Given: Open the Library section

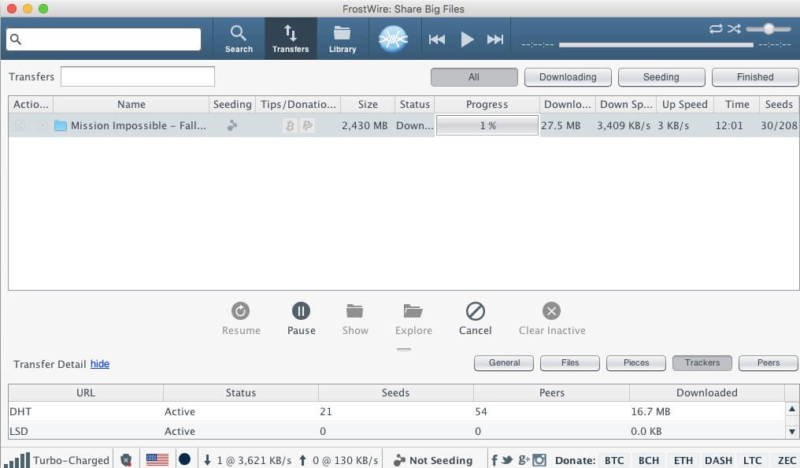Looking at the screenshot, I should coord(342,39).
